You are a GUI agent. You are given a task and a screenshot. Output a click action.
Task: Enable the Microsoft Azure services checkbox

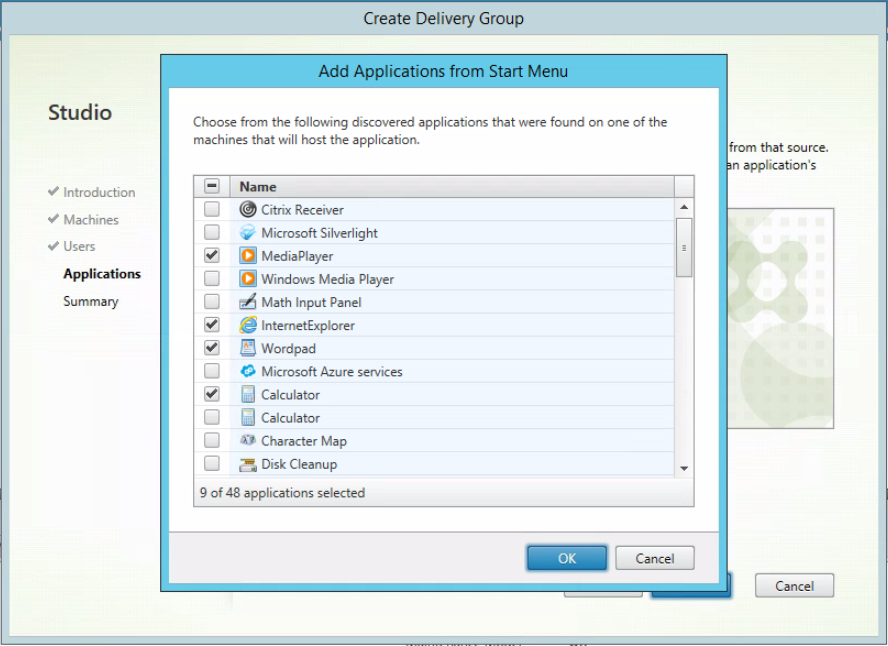click(212, 371)
